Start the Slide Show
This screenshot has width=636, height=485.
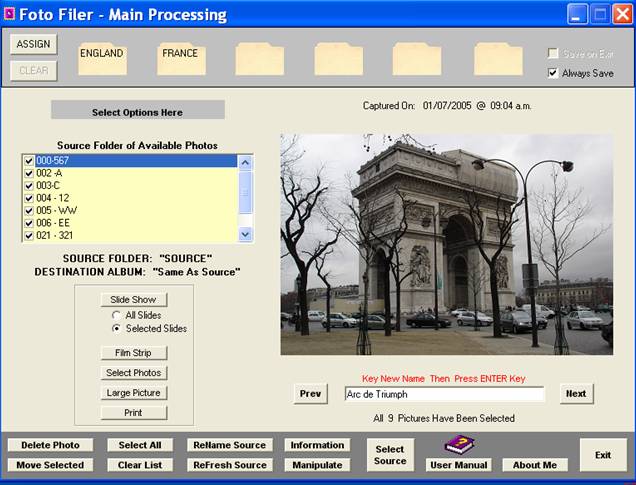point(134,299)
